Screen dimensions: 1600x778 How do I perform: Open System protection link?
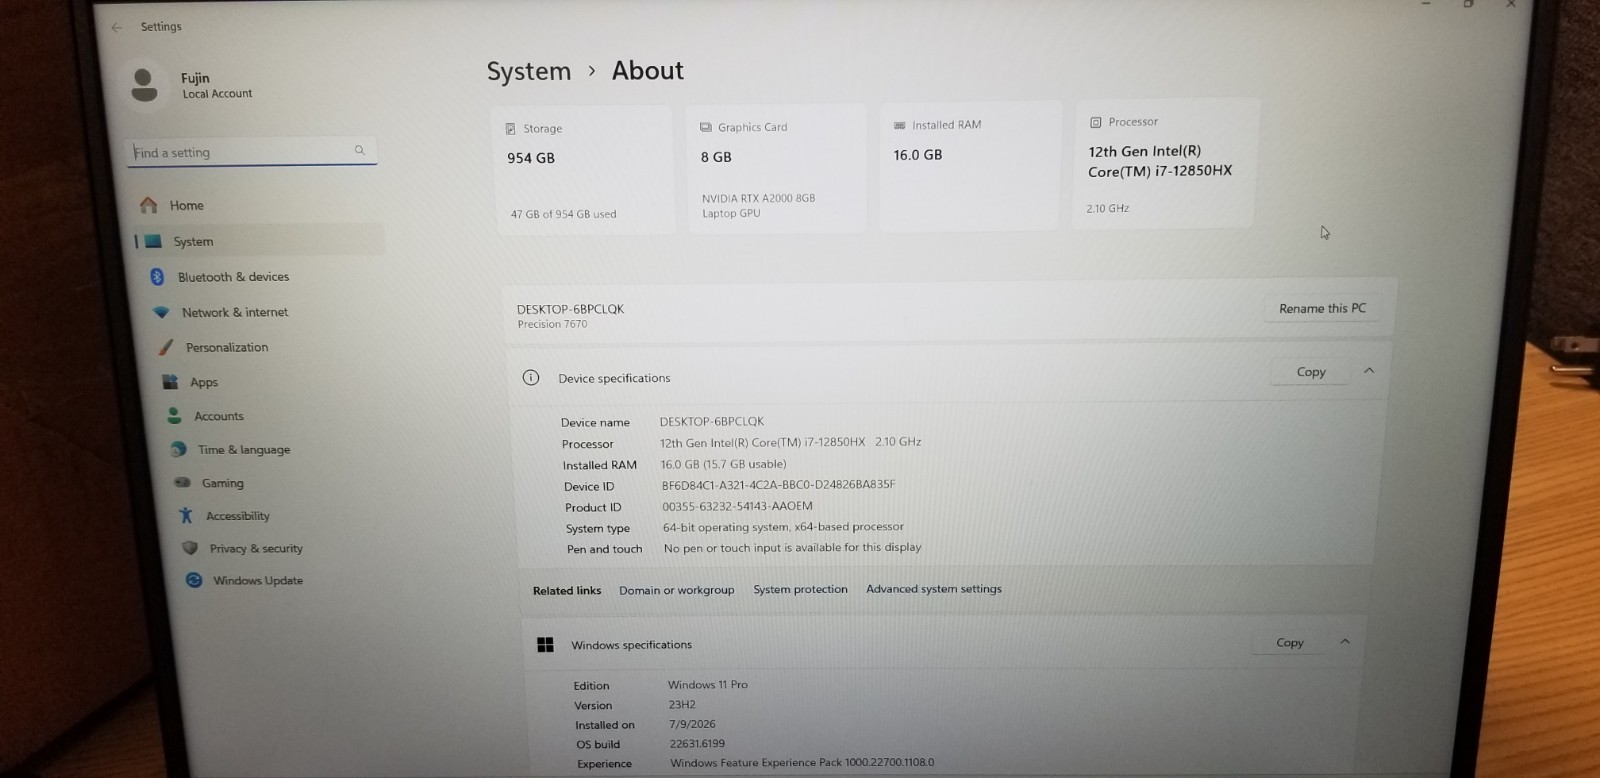click(800, 589)
